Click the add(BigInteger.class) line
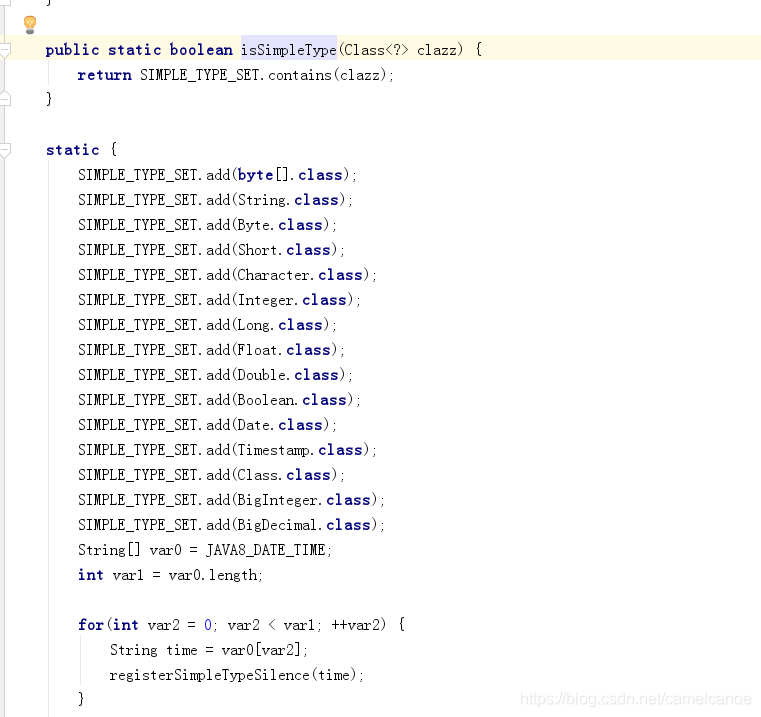 [x=231, y=500]
